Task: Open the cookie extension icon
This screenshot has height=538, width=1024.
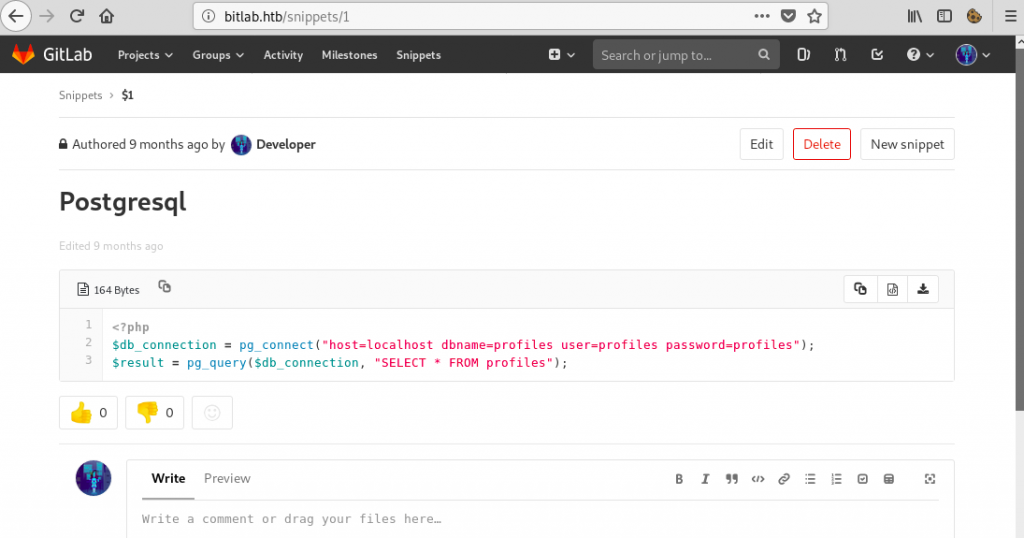Action: (974, 16)
